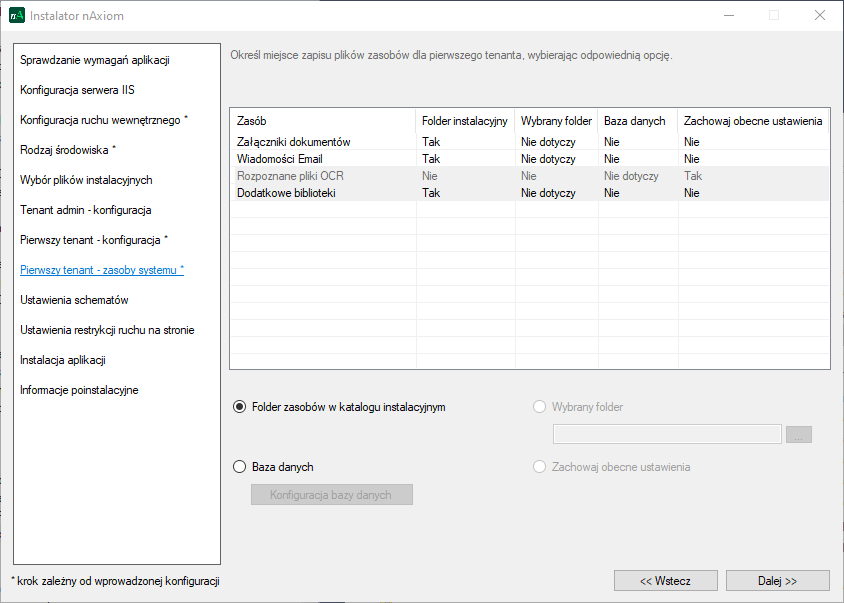Open step 'Instalacja aplikacji'
This screenshot has height=603, width=844.
click(x=62, y=360)
